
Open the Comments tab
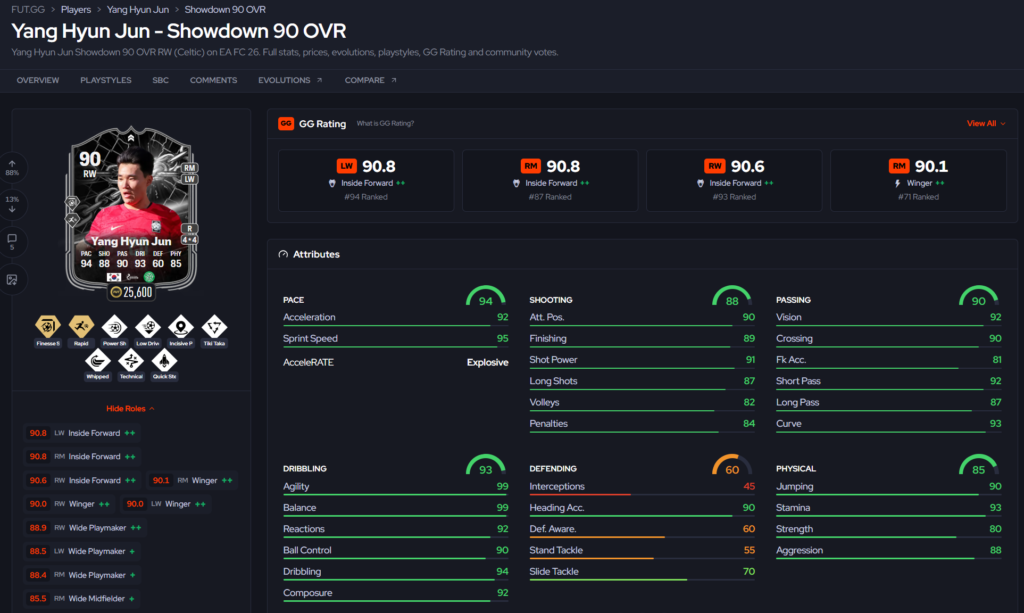click(214, 80)
